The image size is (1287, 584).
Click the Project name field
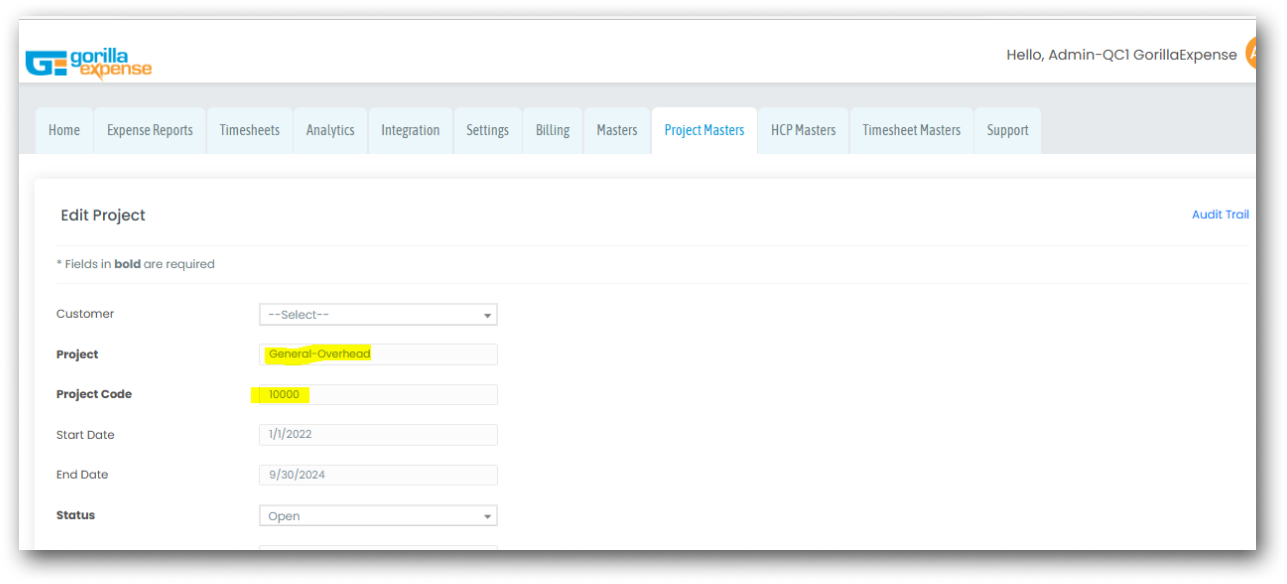point(378,354)
